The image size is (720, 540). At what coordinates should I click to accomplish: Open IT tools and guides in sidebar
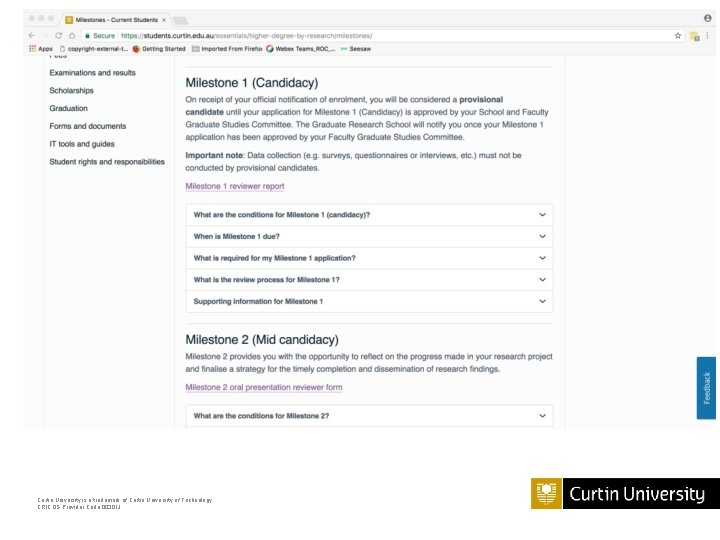pyautogui.click(x=82, y=144)
